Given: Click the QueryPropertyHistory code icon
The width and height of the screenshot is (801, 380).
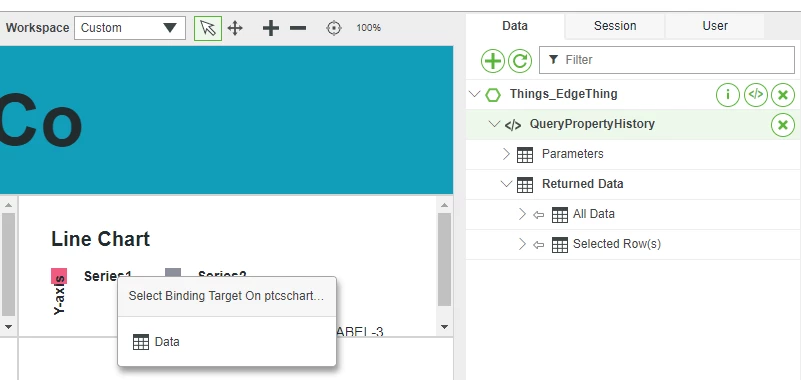Looking at the screenshot, I should click(513, 125).
